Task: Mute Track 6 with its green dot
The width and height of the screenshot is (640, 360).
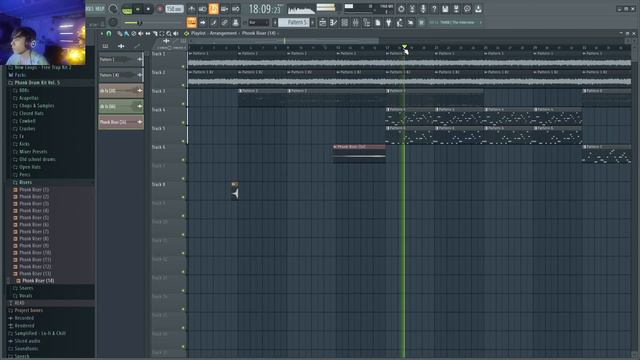Action: tap(183, 160)
